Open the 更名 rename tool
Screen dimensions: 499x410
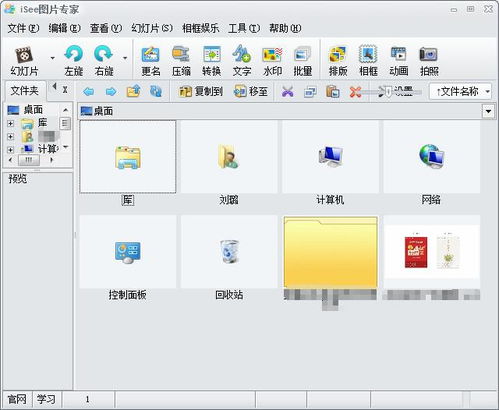pos(151,61)
